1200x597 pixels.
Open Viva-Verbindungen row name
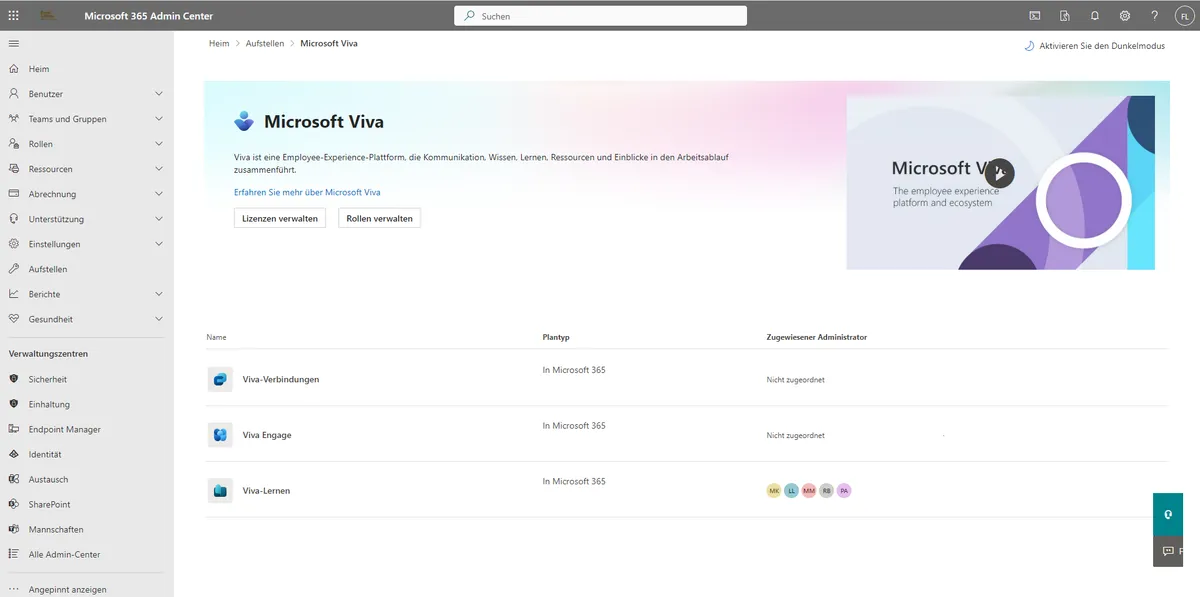pos(281,379)
